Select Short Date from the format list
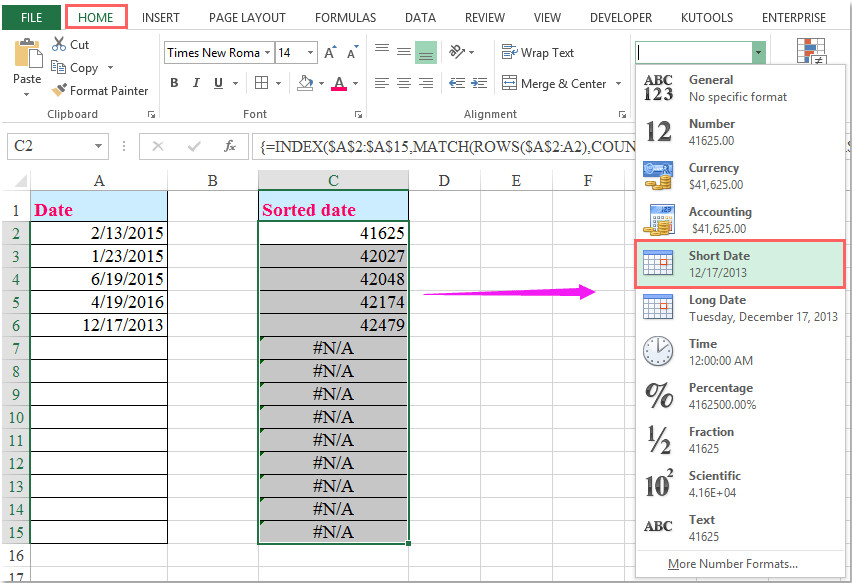The image size is (852, 583). tap(738, 263)
